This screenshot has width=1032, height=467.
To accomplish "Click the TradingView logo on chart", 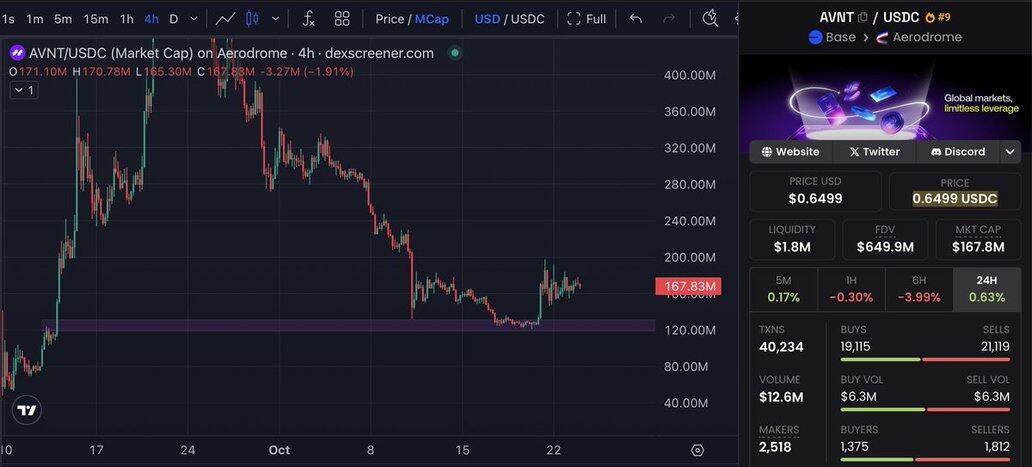I will coord(27,410).
